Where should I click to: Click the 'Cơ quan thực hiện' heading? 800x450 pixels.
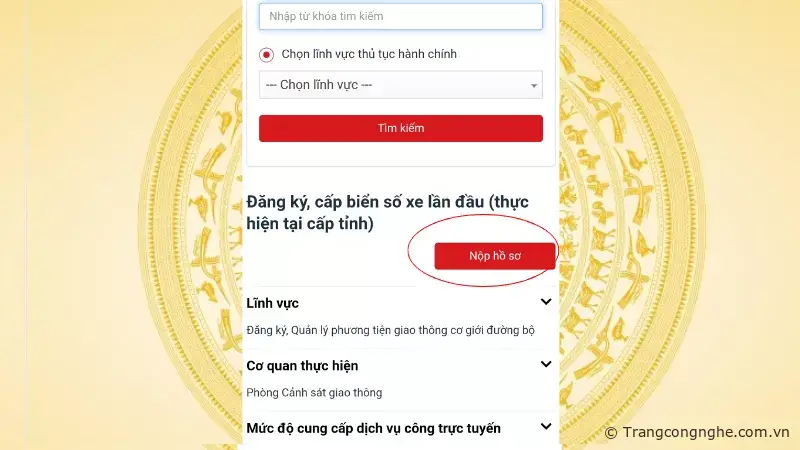[302, 366]
